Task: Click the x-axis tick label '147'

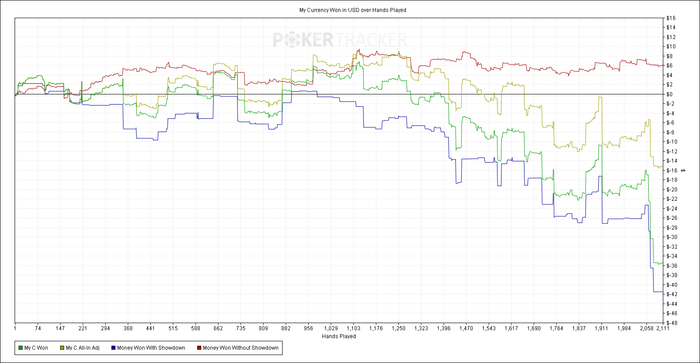Action: tap(60, 329)
